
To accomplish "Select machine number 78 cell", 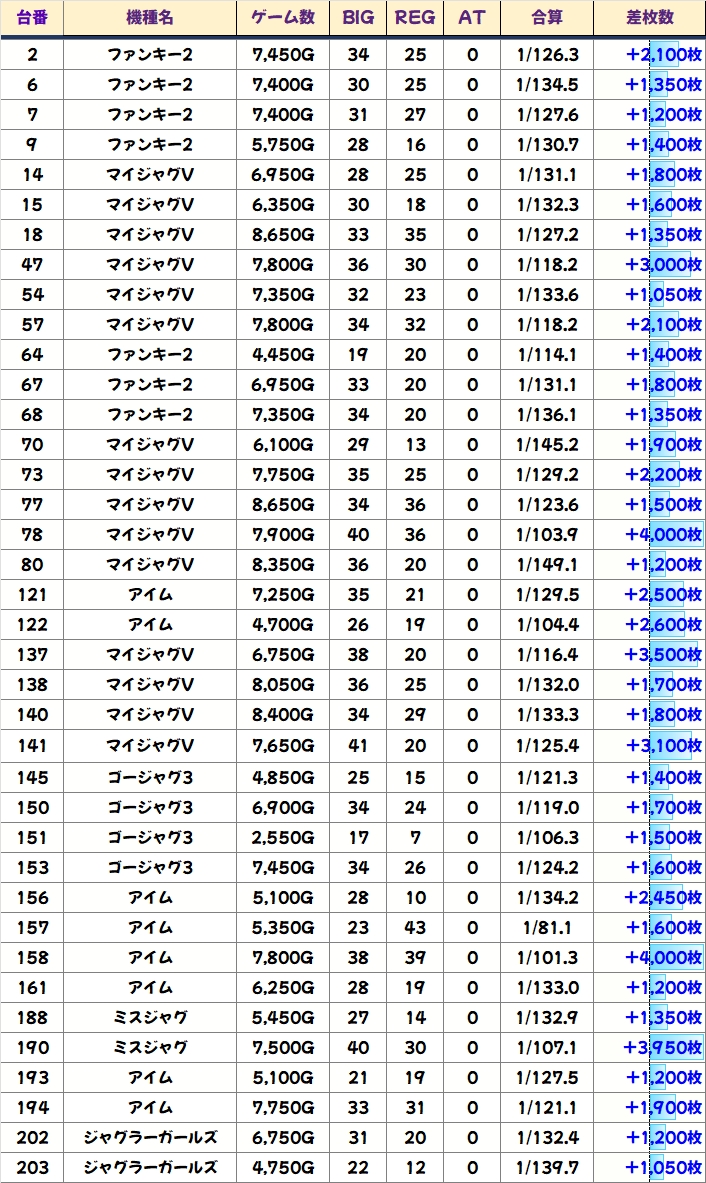I will pyautogui.click(x=32, y=535).
